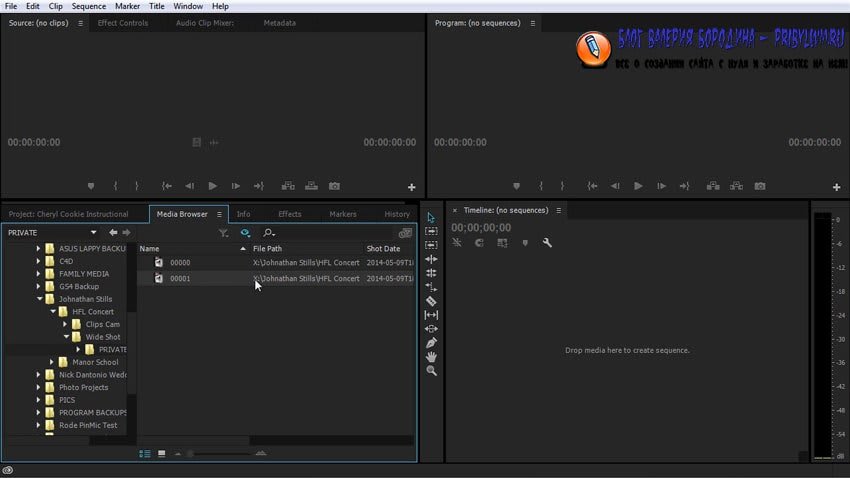Select clip 00001 in file list
Screen dimensions: 850x478
180,279
